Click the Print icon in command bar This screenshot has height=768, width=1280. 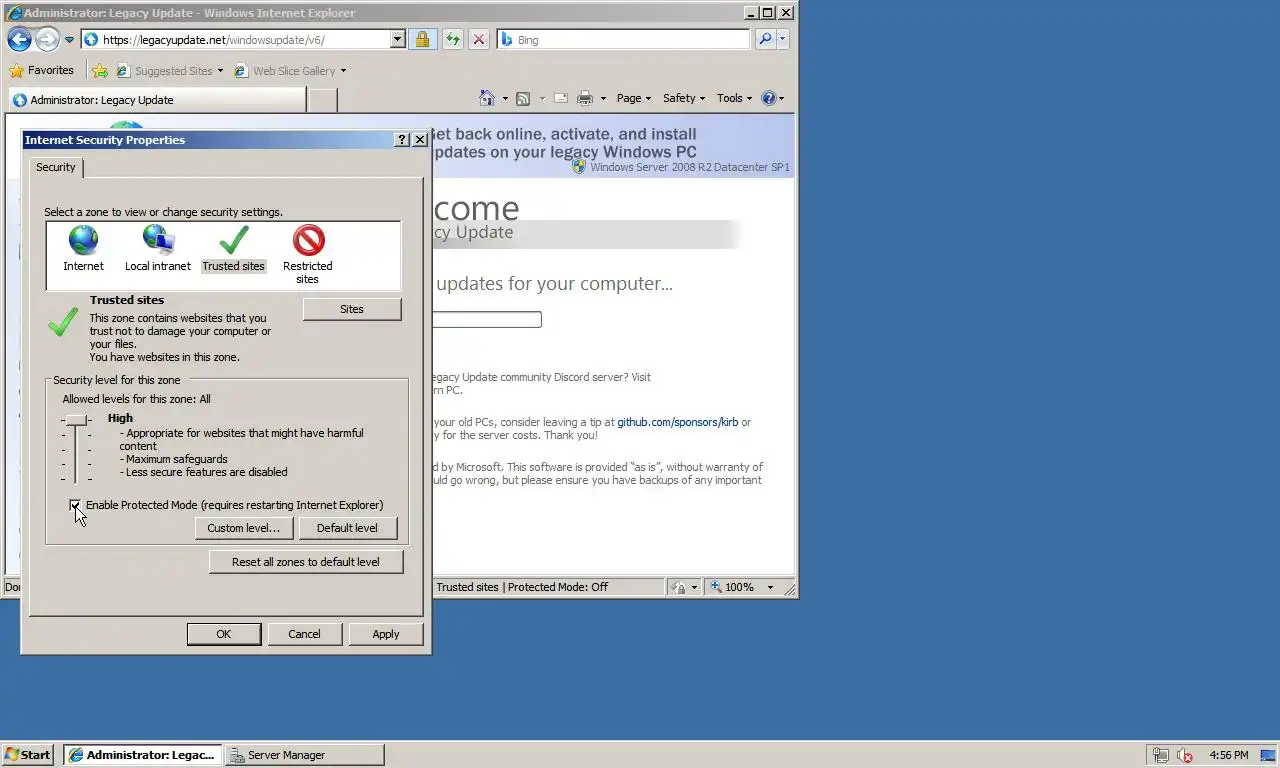click(585, 98)
